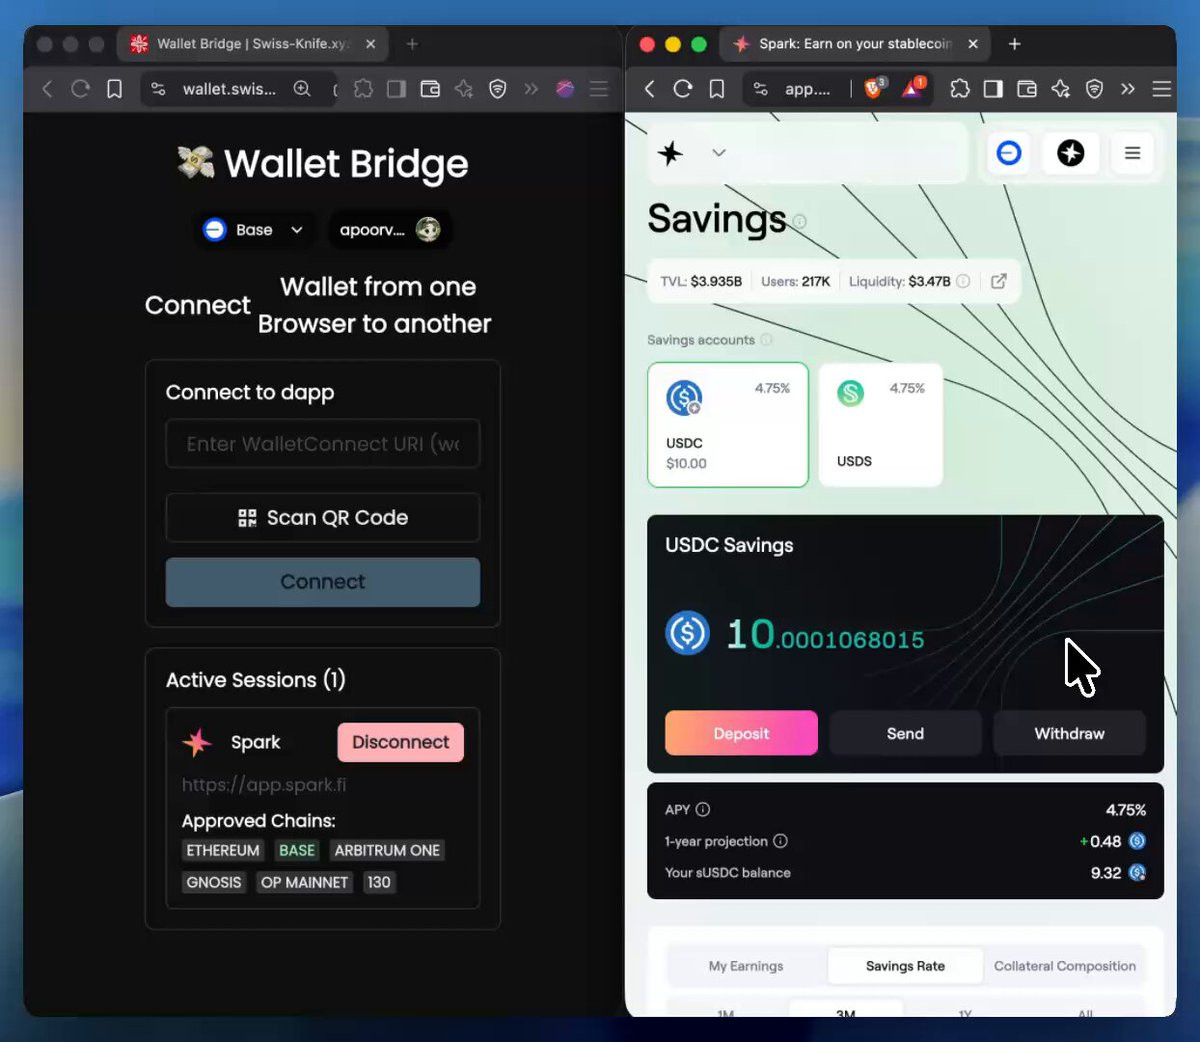Image resolution: width=1200 pixels, height=1042 pixels.
Task: Open a new tab in Wallet Bridge browser
Action: click(412, 44)
